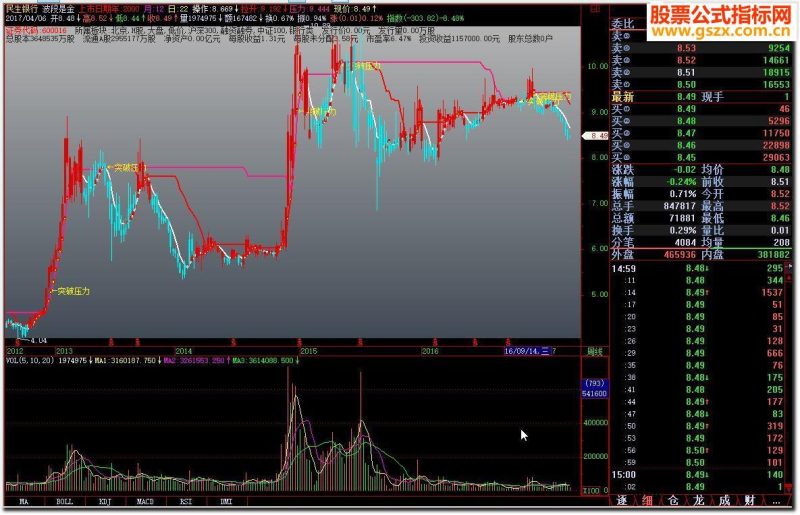Click the small icon atop the price axis
Screen dimensions: 800x515
pyautogui.click(x=595, y=9)
